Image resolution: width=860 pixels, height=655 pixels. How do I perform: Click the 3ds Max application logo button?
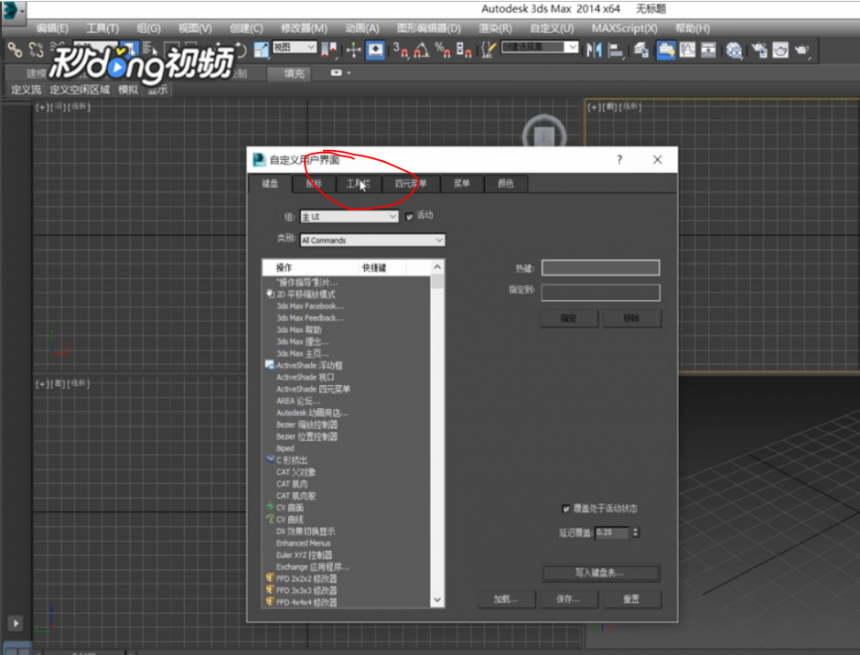(12, 12)
